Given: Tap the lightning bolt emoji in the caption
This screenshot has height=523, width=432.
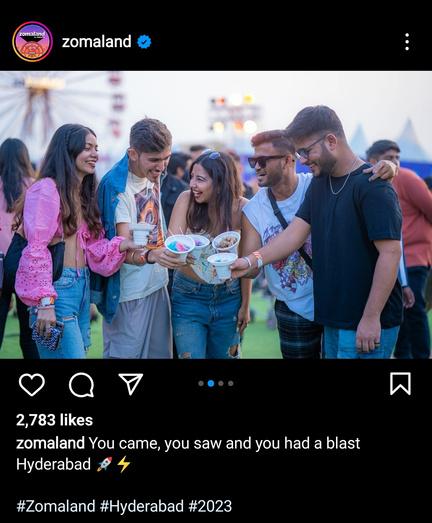Looking at the screenshot, I should [x=123, y=464].
